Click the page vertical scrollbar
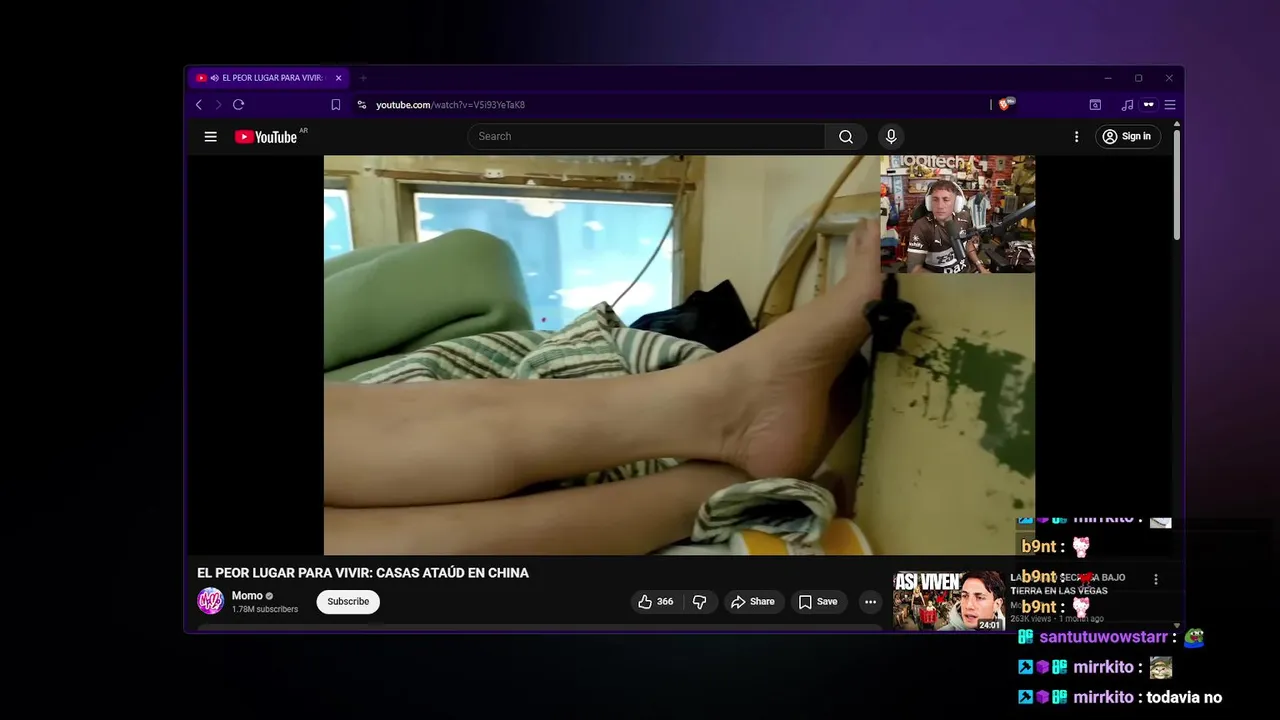 click(x=1177, y=185)
